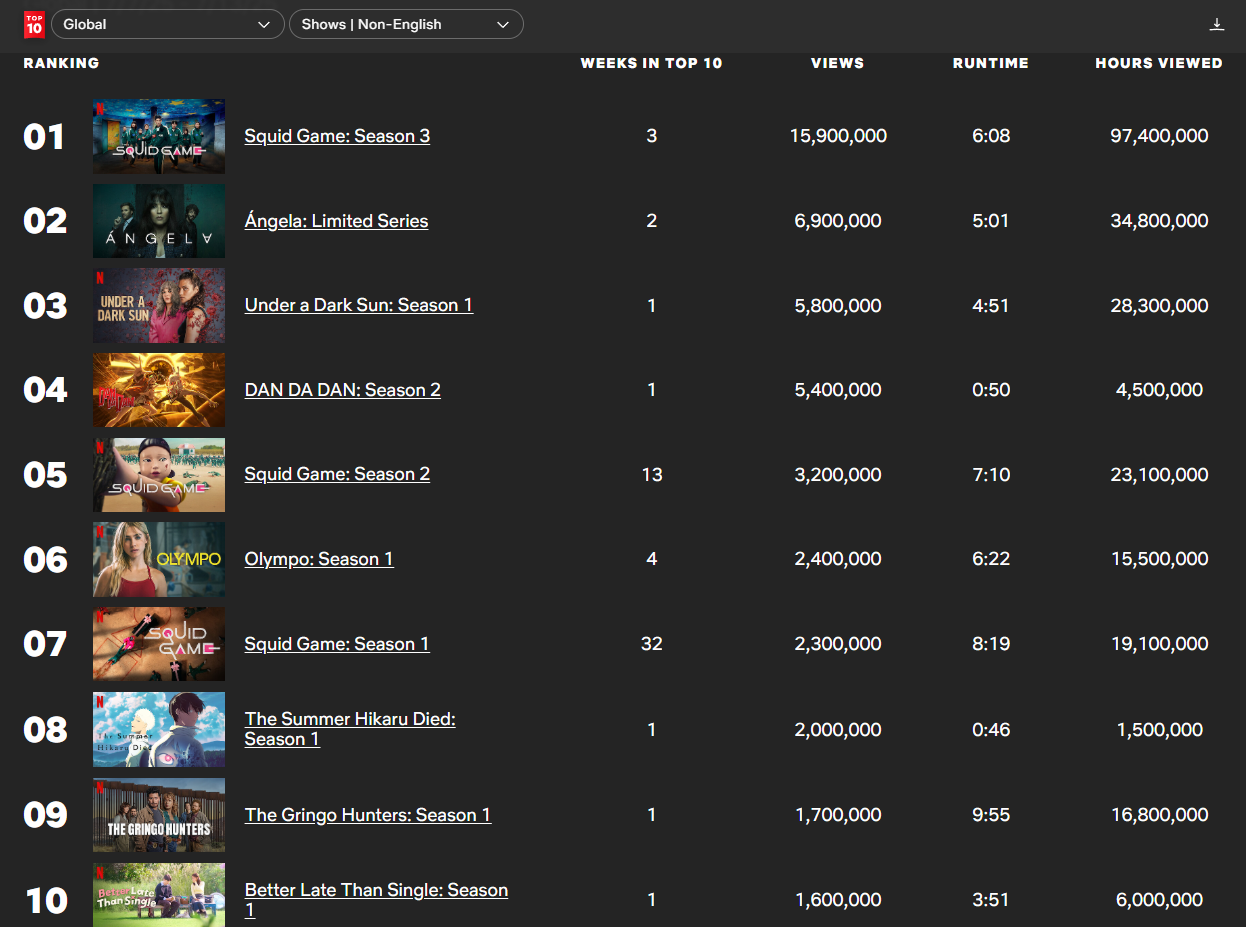Image resolution: width=1246 pixels, height=927 pixels.
Task: Click the 19,100,000 hours viewed value
Action: click(x=1159, y=644)
